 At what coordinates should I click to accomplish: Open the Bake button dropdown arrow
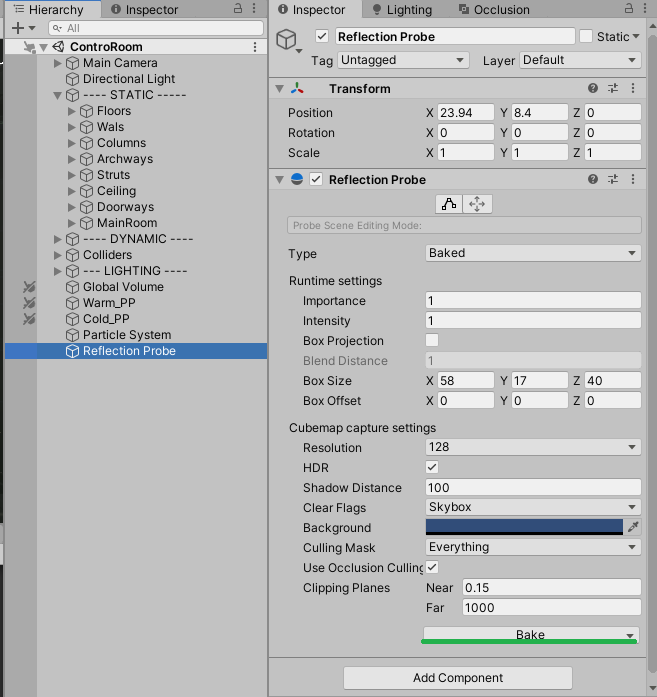[x=630, y=635]
